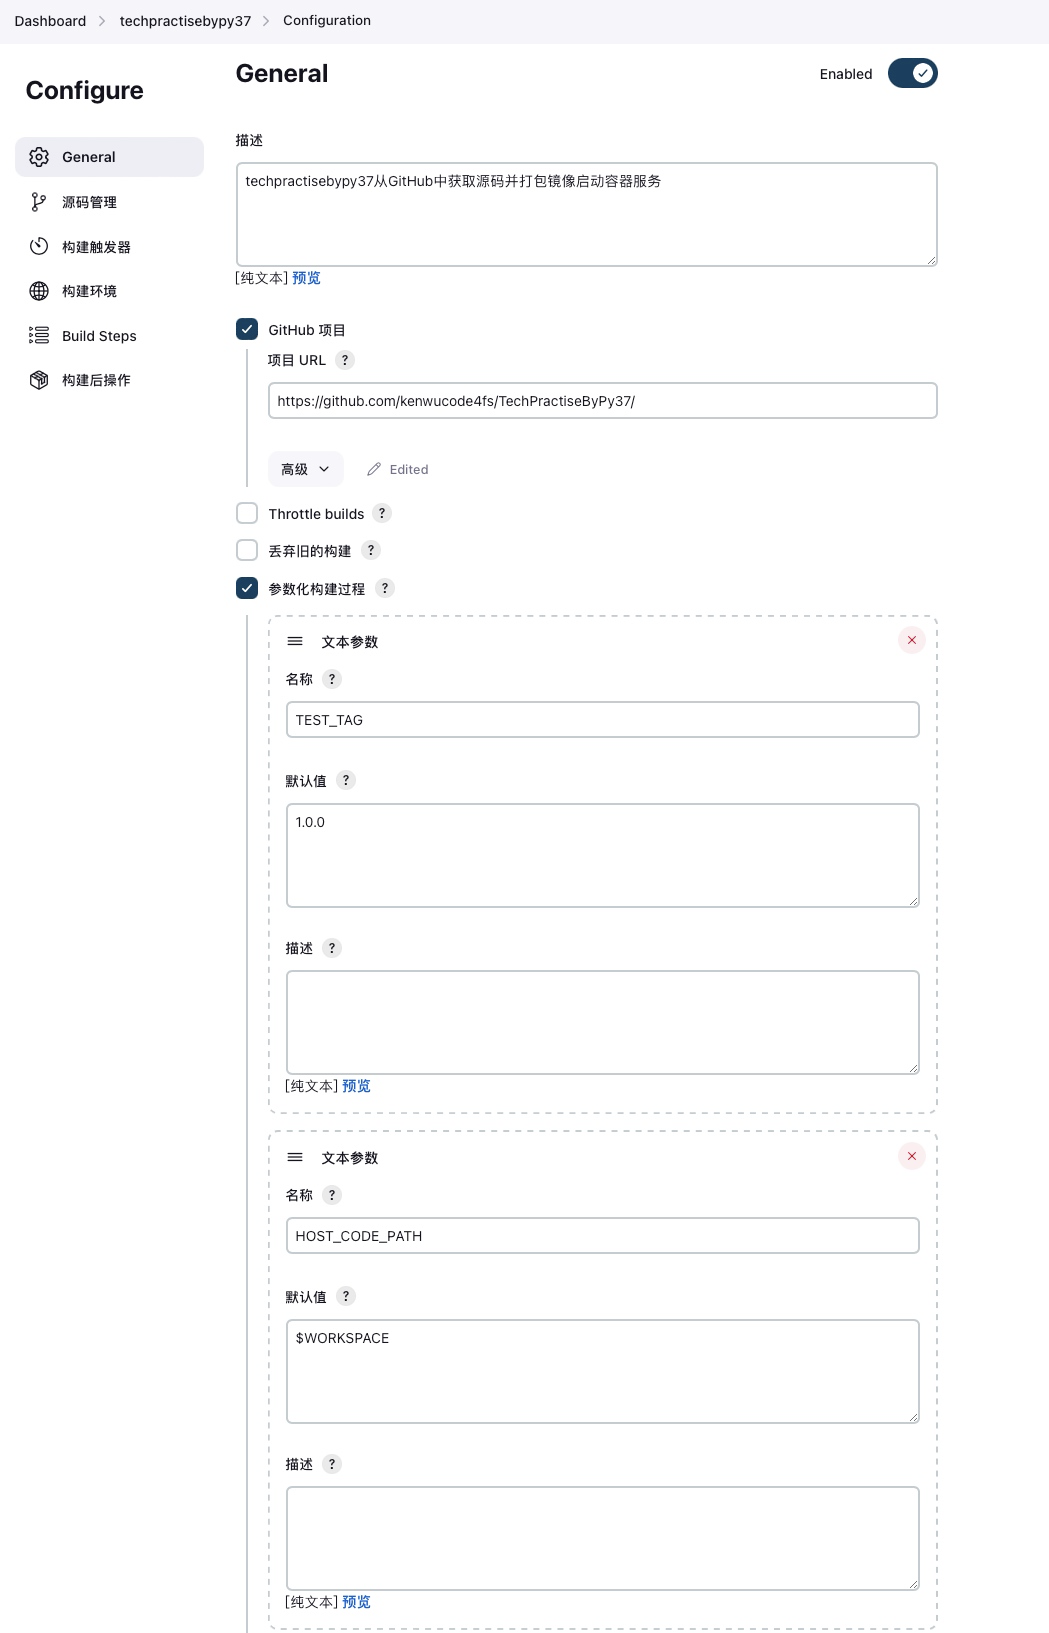
Task: Click the Build Steps list icon
Action: [x=39, y=335]
